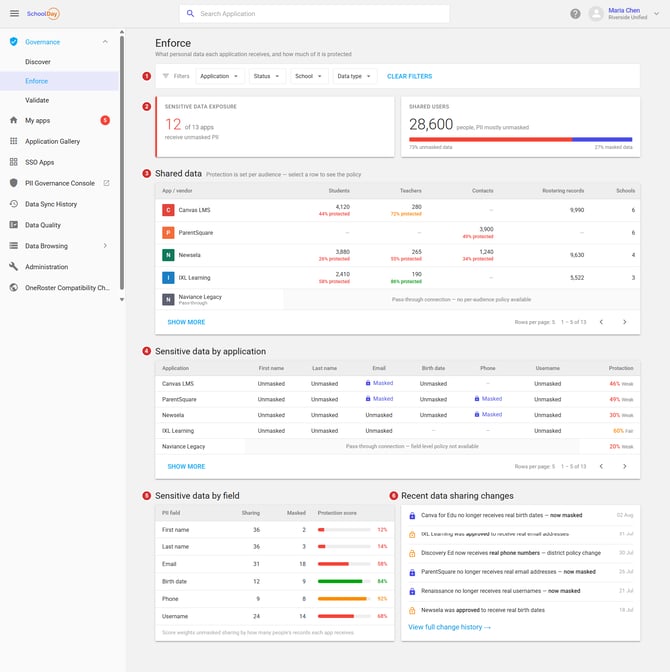Open the help question mark icon
The height and width of the screenshot is (672, 670).
click(575, 14)
